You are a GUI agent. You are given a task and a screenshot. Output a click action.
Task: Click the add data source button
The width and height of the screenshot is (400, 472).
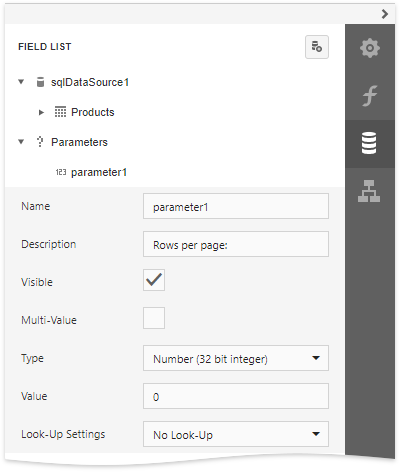[317, 47]
